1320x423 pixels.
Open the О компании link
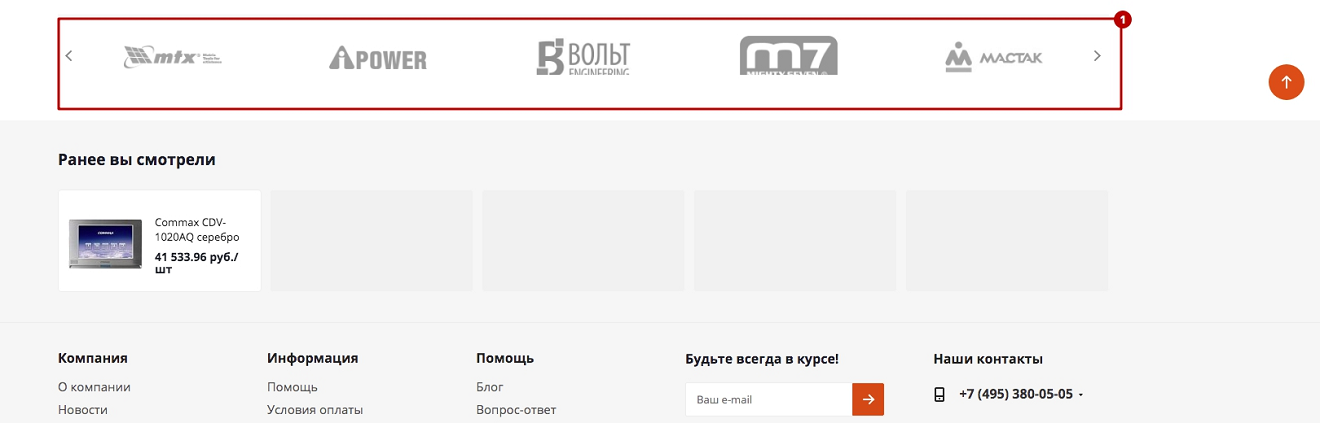(x=94, y=387)
